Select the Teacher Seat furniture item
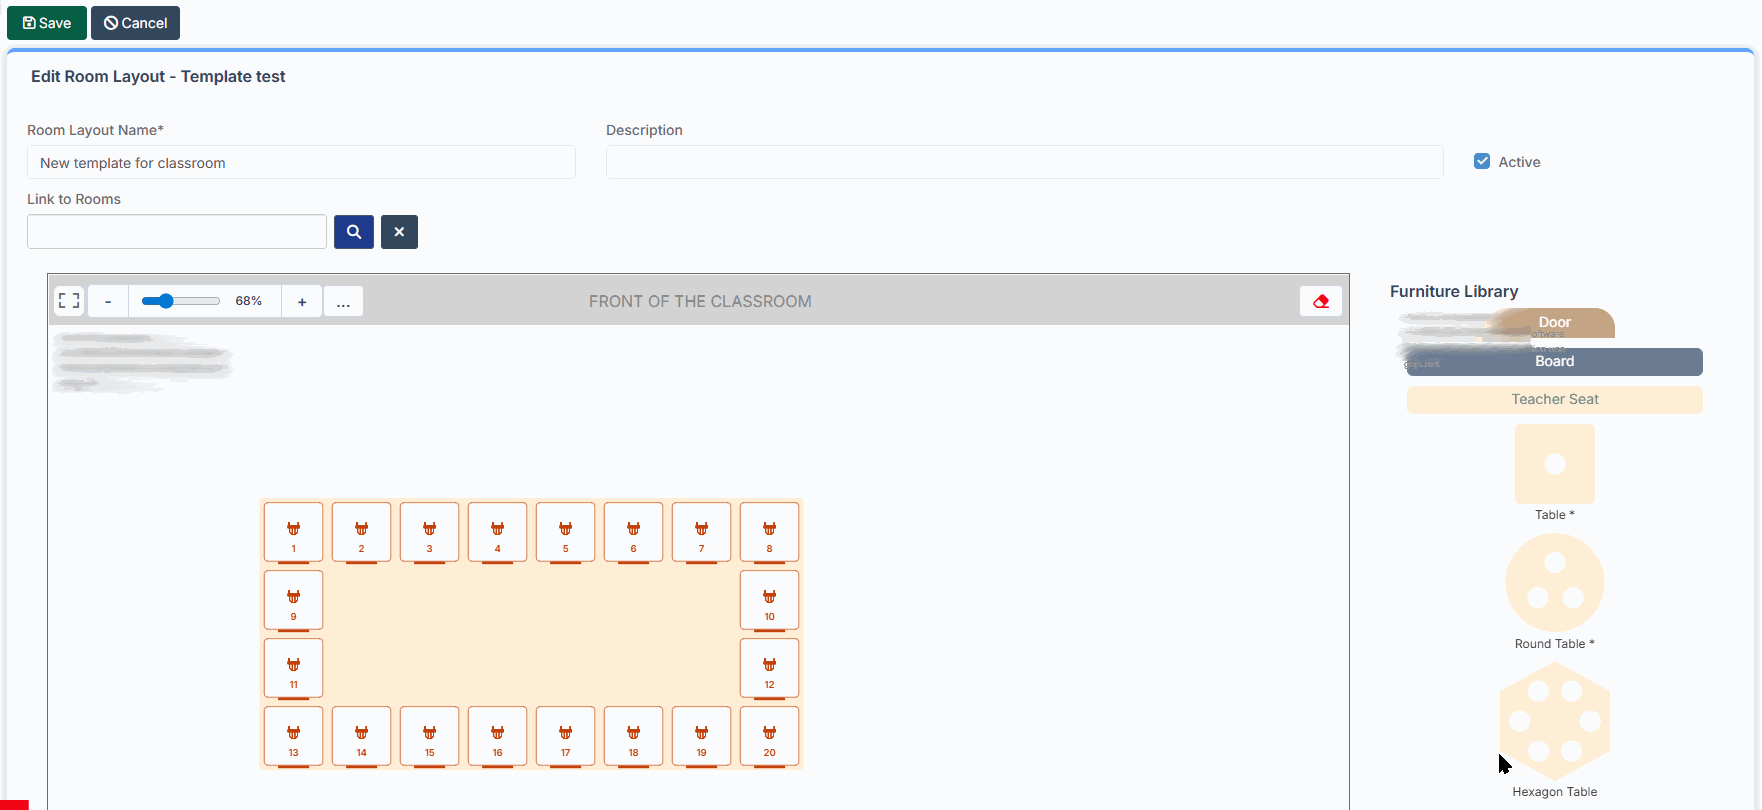The width and height of the screenshot is (1762, 810). (1554, 400)
